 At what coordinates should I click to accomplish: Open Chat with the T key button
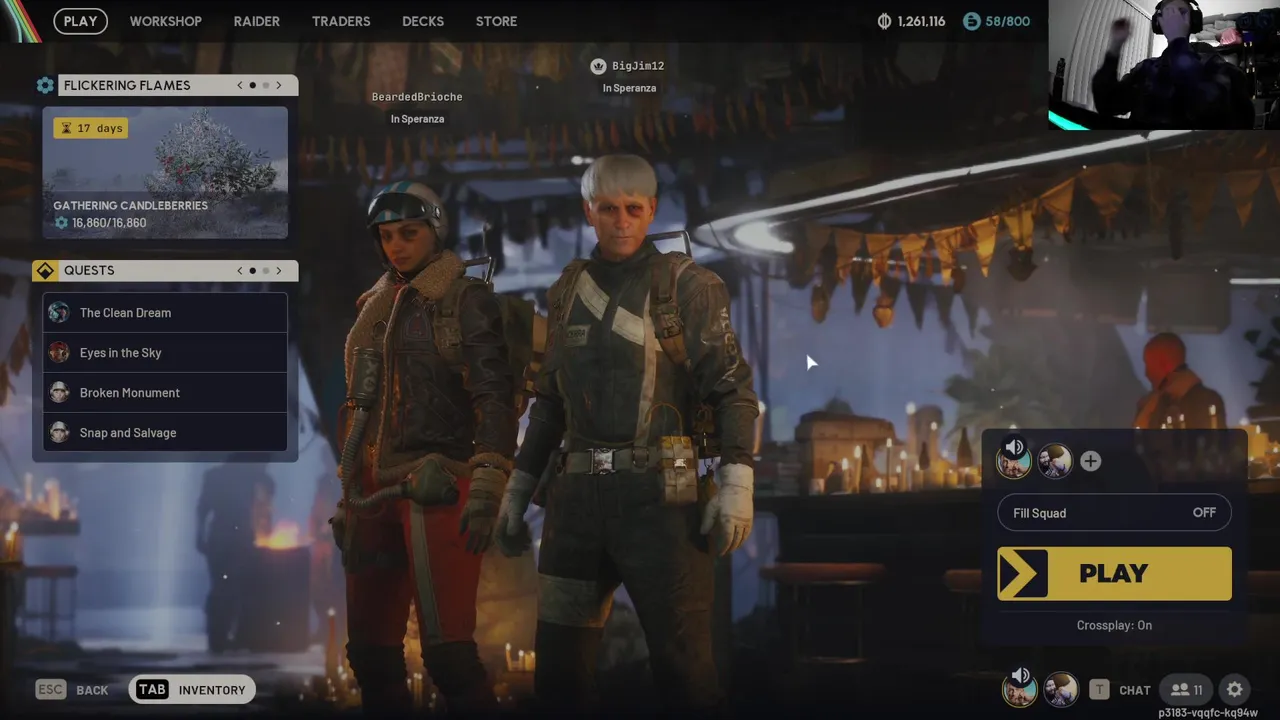[1120, 690]
